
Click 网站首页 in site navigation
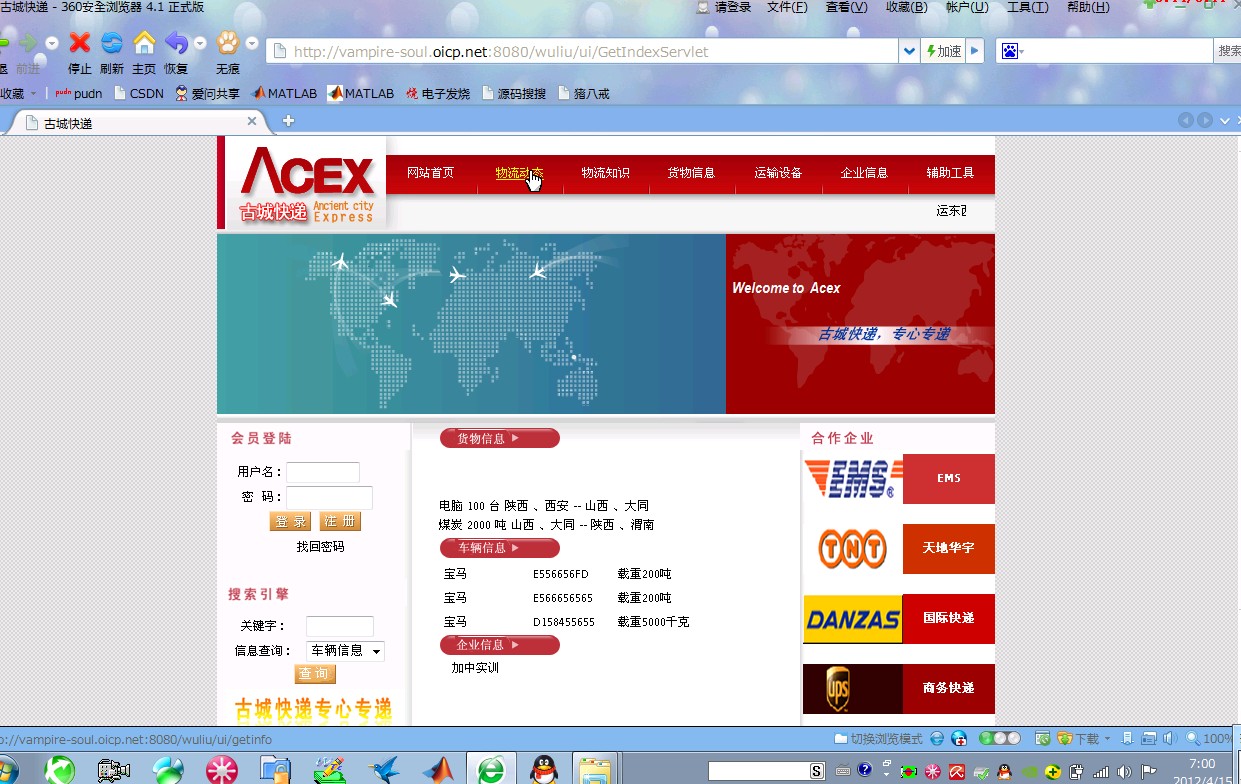(x=430, y=173)
